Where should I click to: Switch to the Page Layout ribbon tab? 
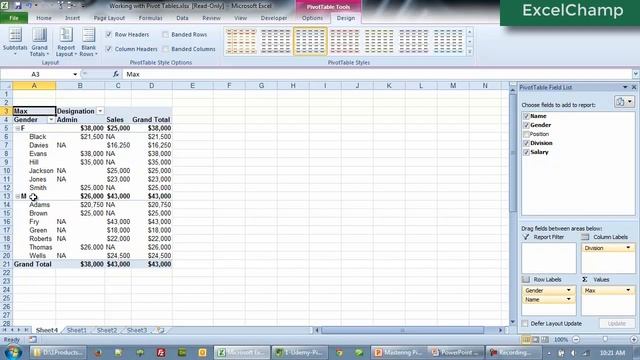(x=109, y=18)
